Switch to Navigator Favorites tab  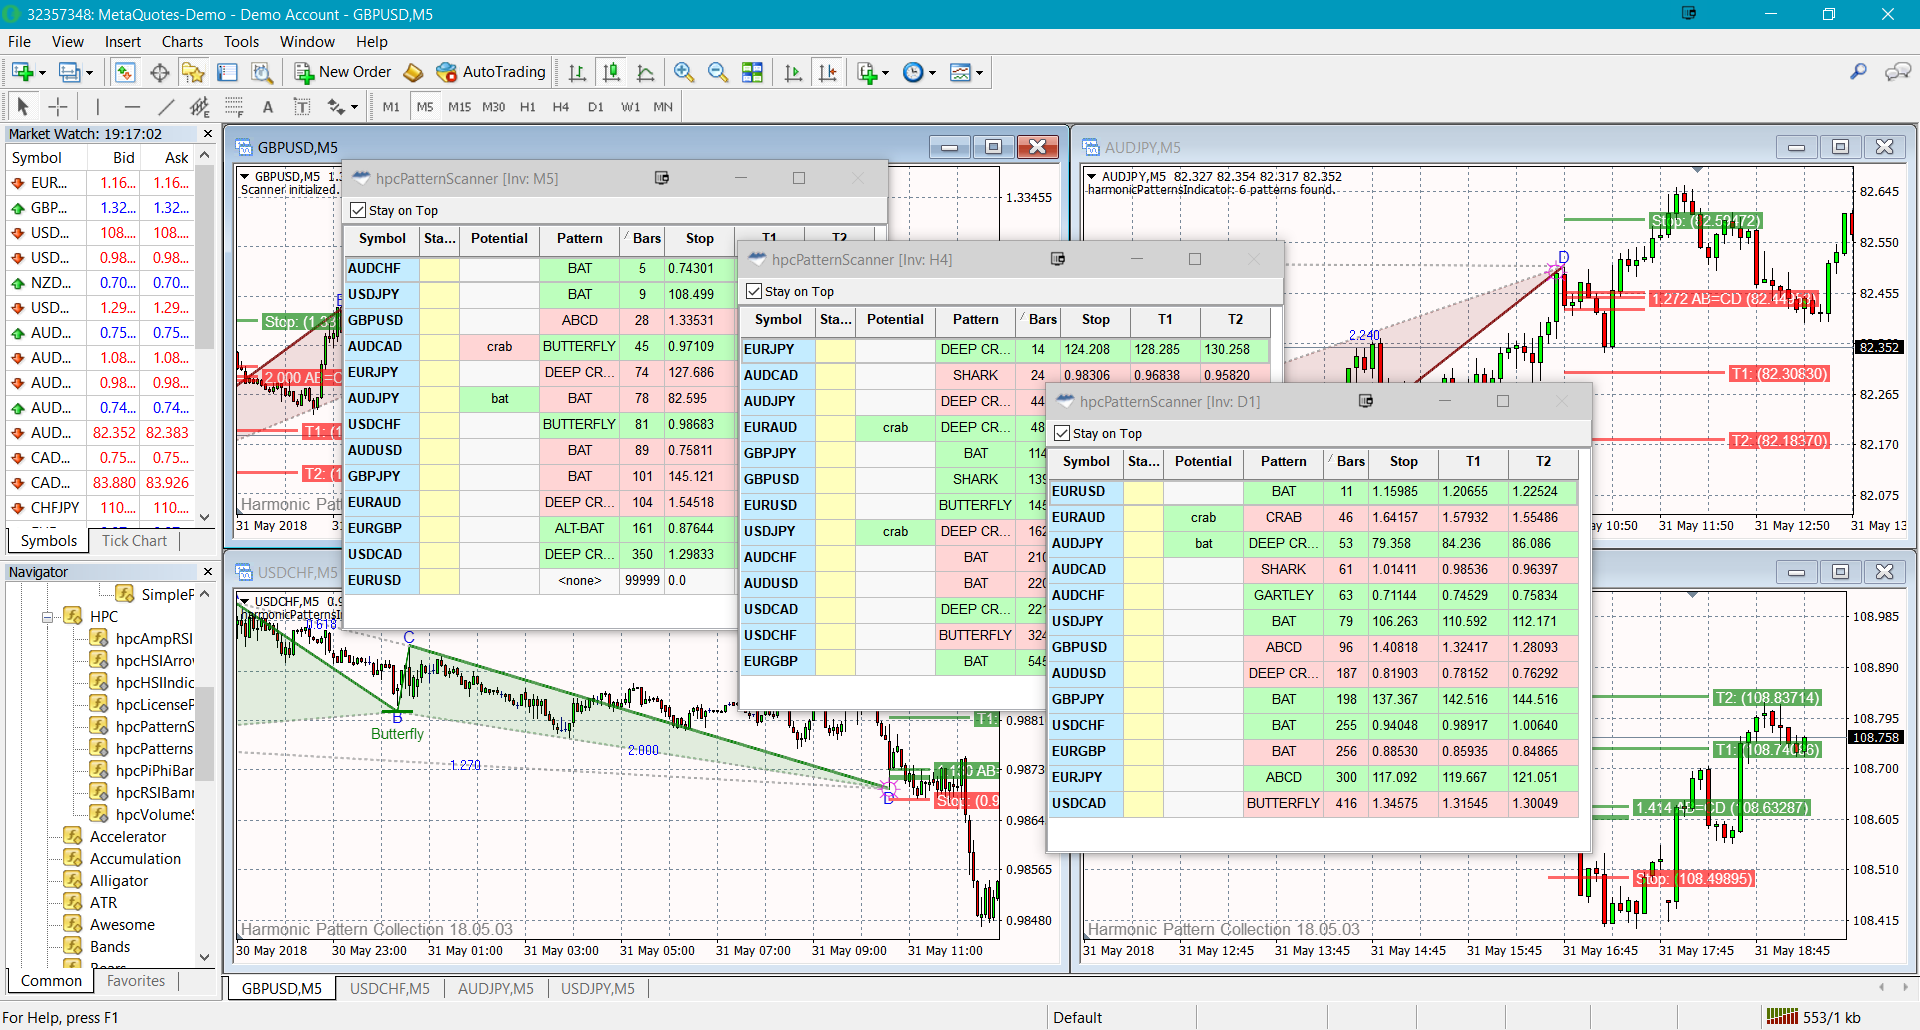pyautogui.click(x=136, y=980)
